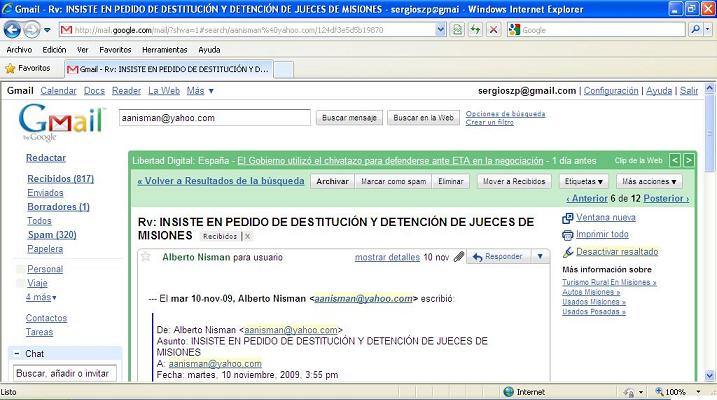Screen dimensions: 717x400
Task: Click the Salir sign-out link
Action: [x=689, y=91]
